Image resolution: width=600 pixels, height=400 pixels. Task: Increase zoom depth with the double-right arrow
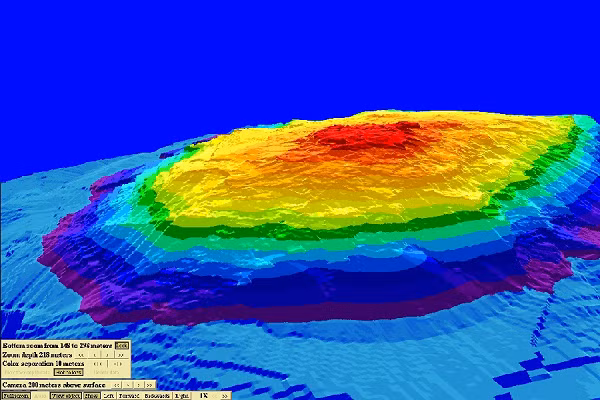(x=120, y=354)
